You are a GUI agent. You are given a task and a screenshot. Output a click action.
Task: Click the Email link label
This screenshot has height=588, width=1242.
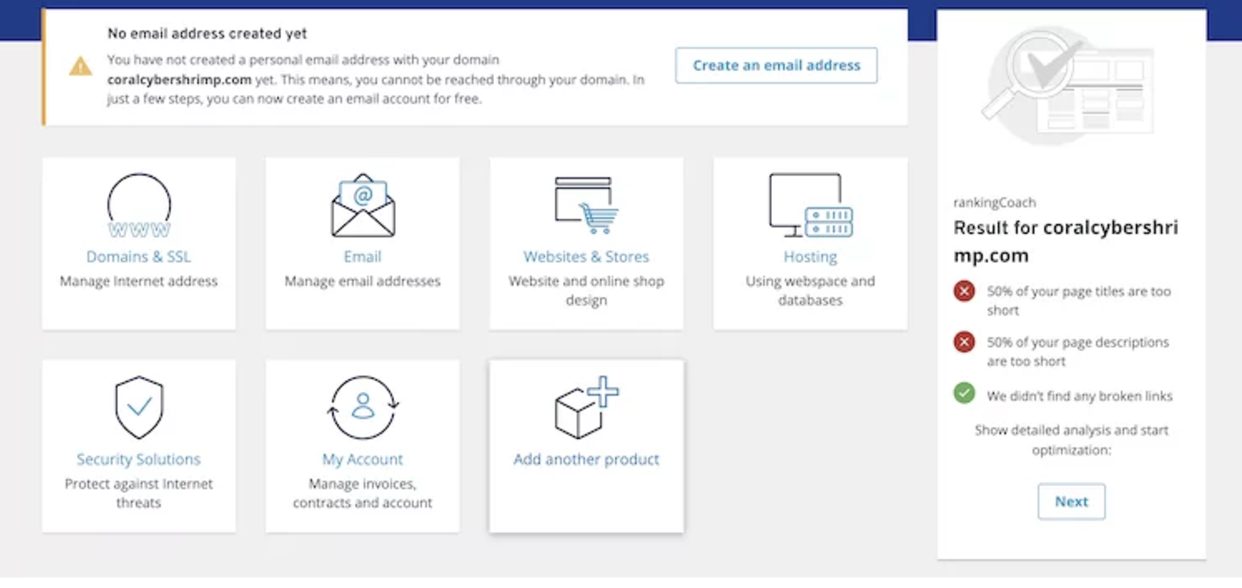coord(362,256)
